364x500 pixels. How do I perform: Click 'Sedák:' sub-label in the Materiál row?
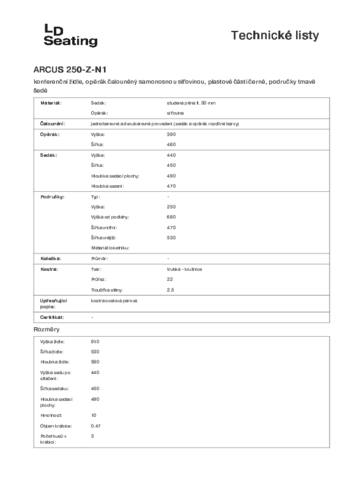[x=98, y=103]
